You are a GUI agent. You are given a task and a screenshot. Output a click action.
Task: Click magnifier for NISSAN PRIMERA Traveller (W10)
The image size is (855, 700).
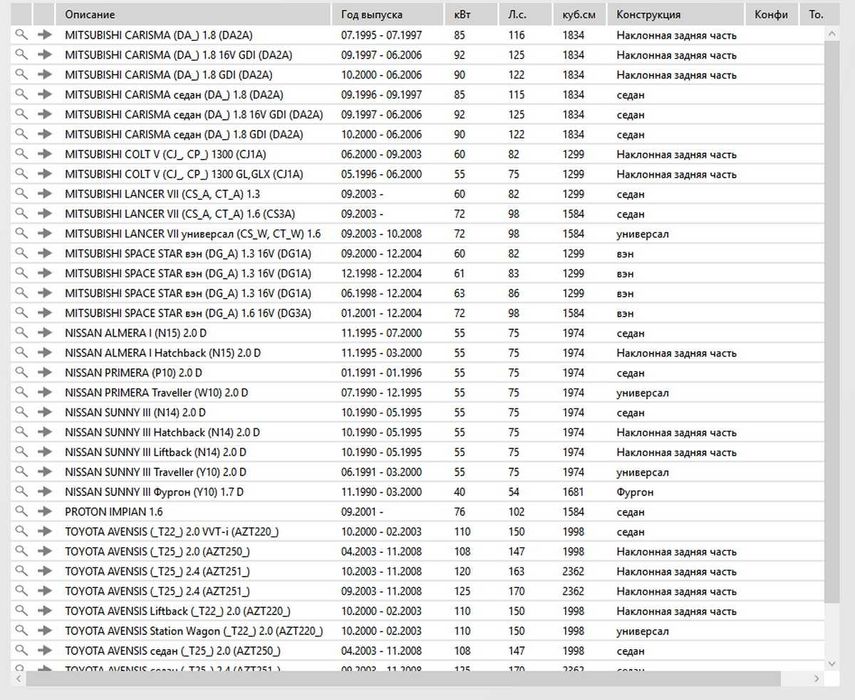(21, 393)
